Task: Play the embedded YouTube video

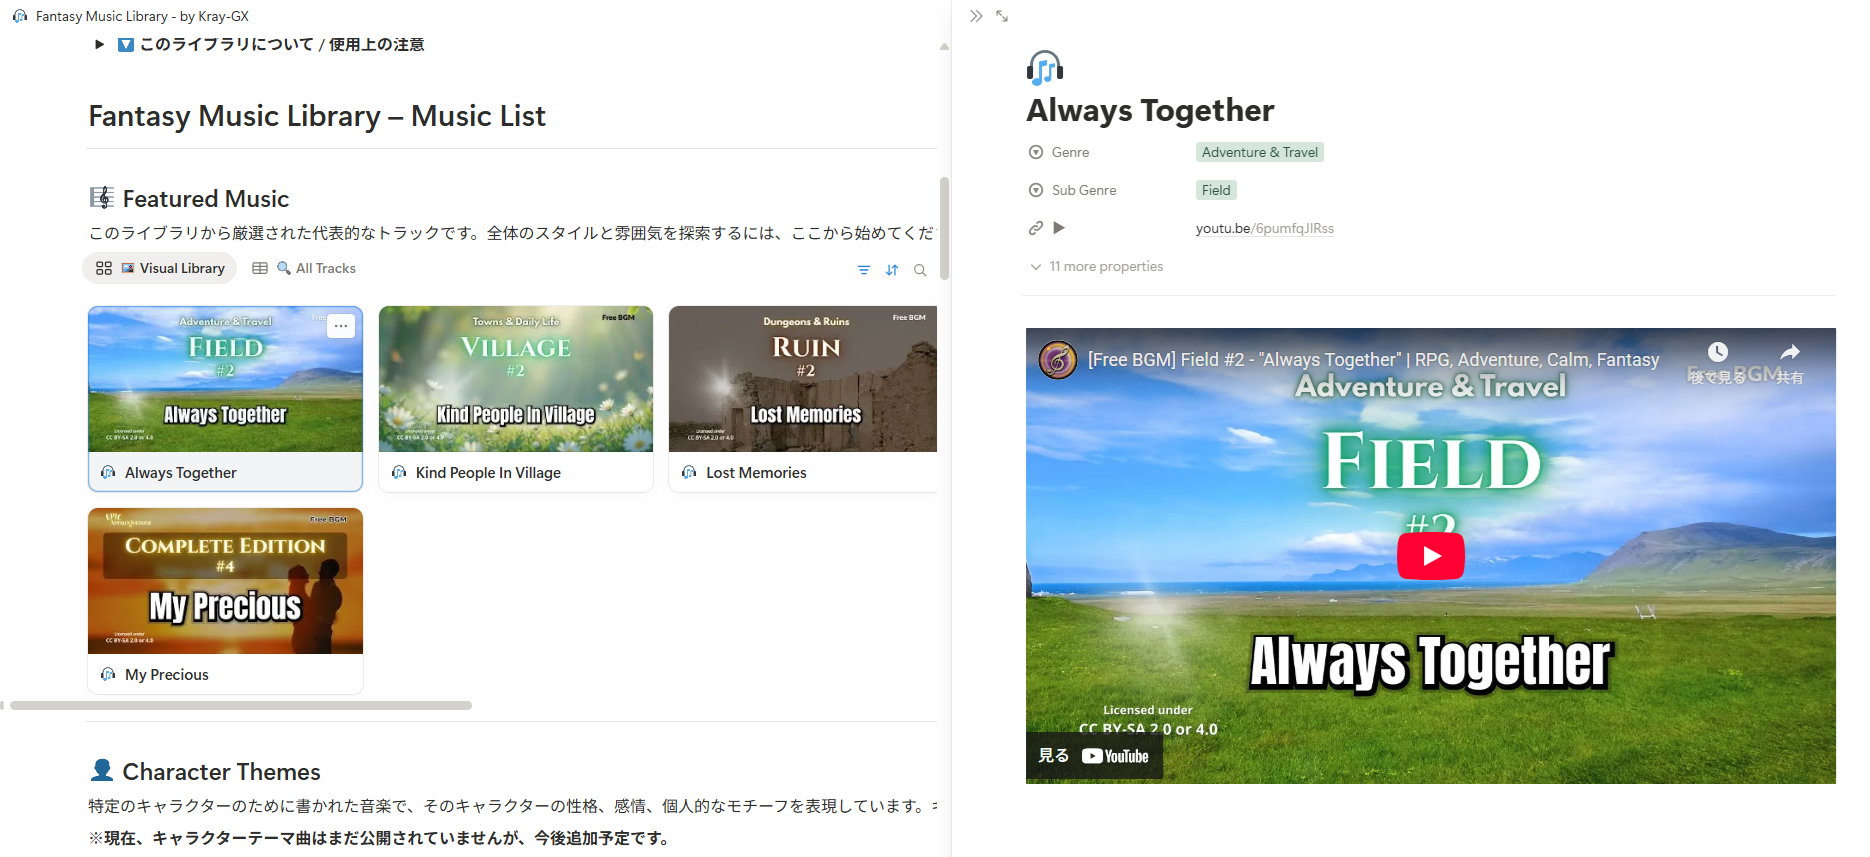Action: pyautogui.click(x=1431, y=556)
